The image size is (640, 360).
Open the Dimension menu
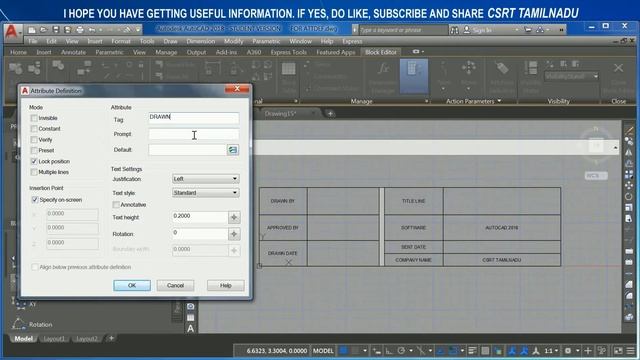pos(200,41)
